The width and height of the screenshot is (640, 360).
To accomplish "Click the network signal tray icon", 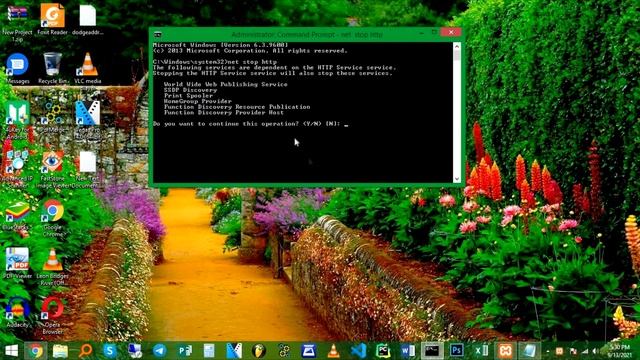I will 585,351.
